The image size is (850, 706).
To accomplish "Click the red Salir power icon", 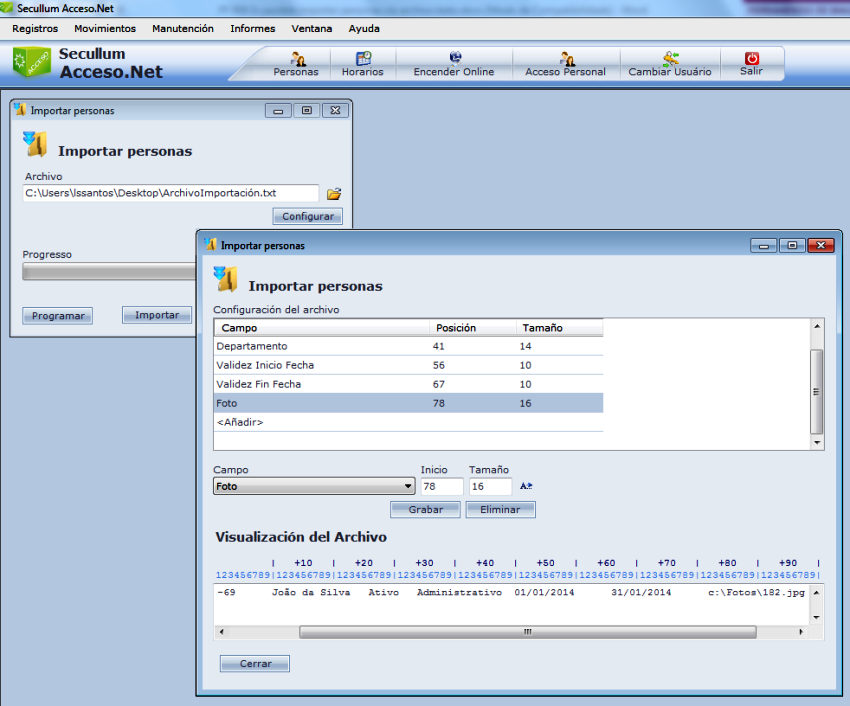I will tap(752, 59).
